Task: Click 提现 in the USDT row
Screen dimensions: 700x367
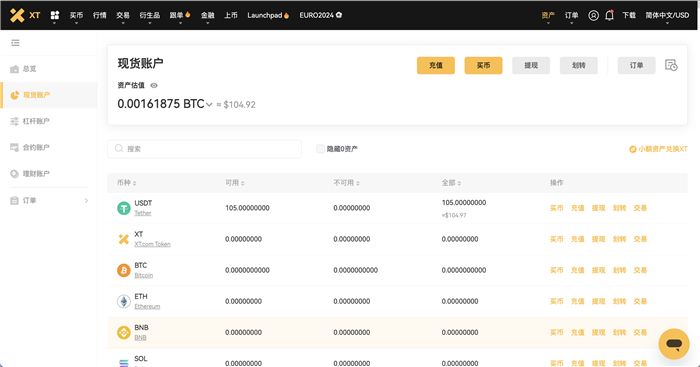Action: click(598, 208)
